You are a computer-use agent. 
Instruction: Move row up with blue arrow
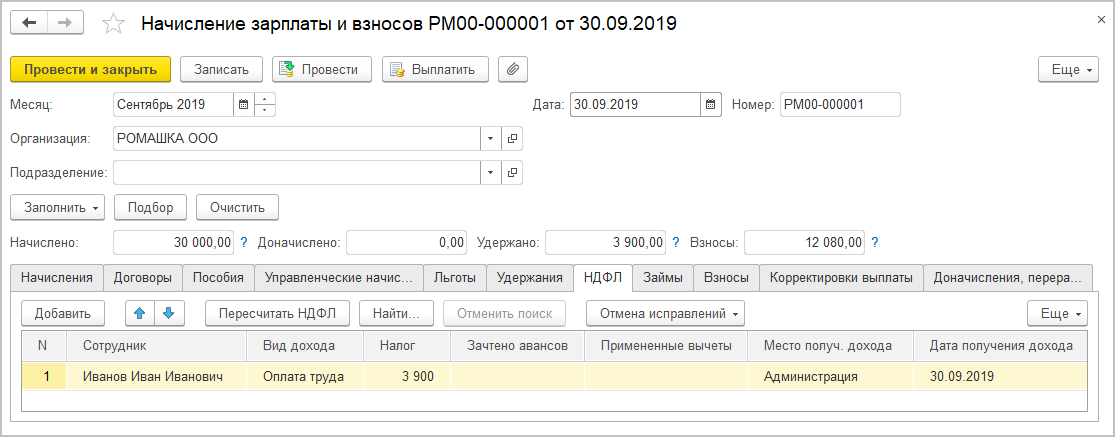(140, 313)
